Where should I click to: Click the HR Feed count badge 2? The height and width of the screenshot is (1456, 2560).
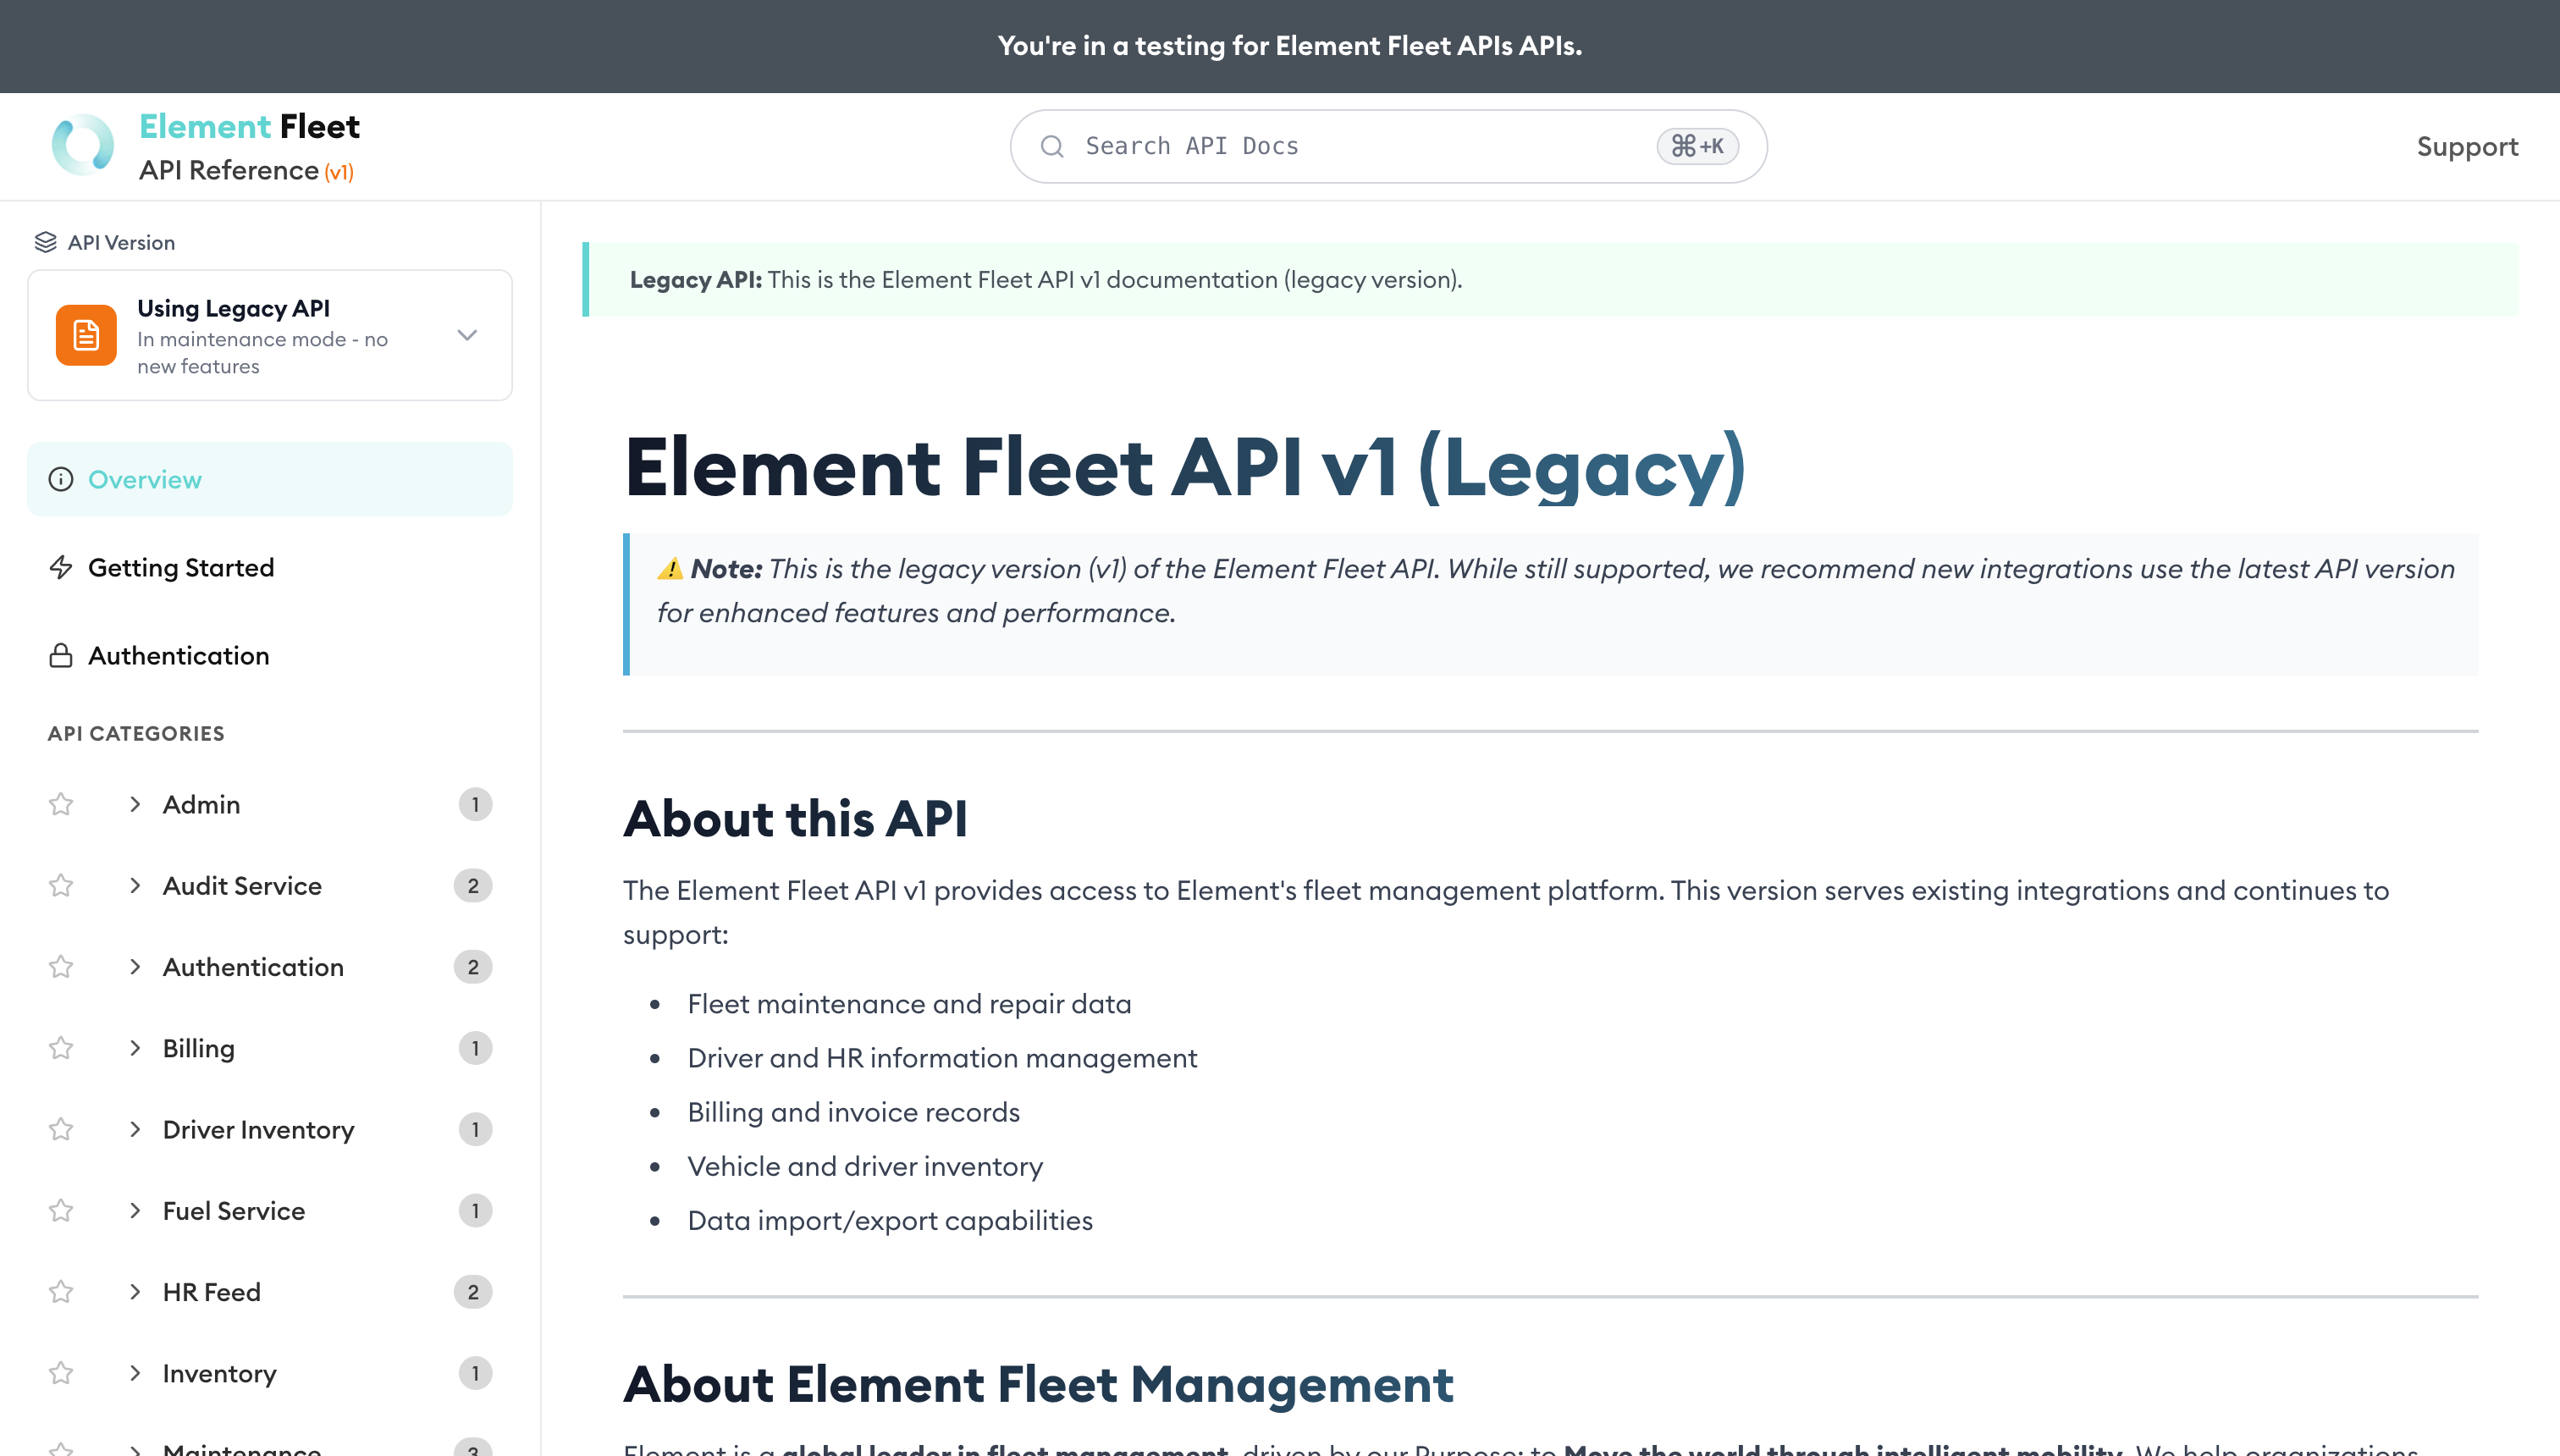tap(473, 1292)
